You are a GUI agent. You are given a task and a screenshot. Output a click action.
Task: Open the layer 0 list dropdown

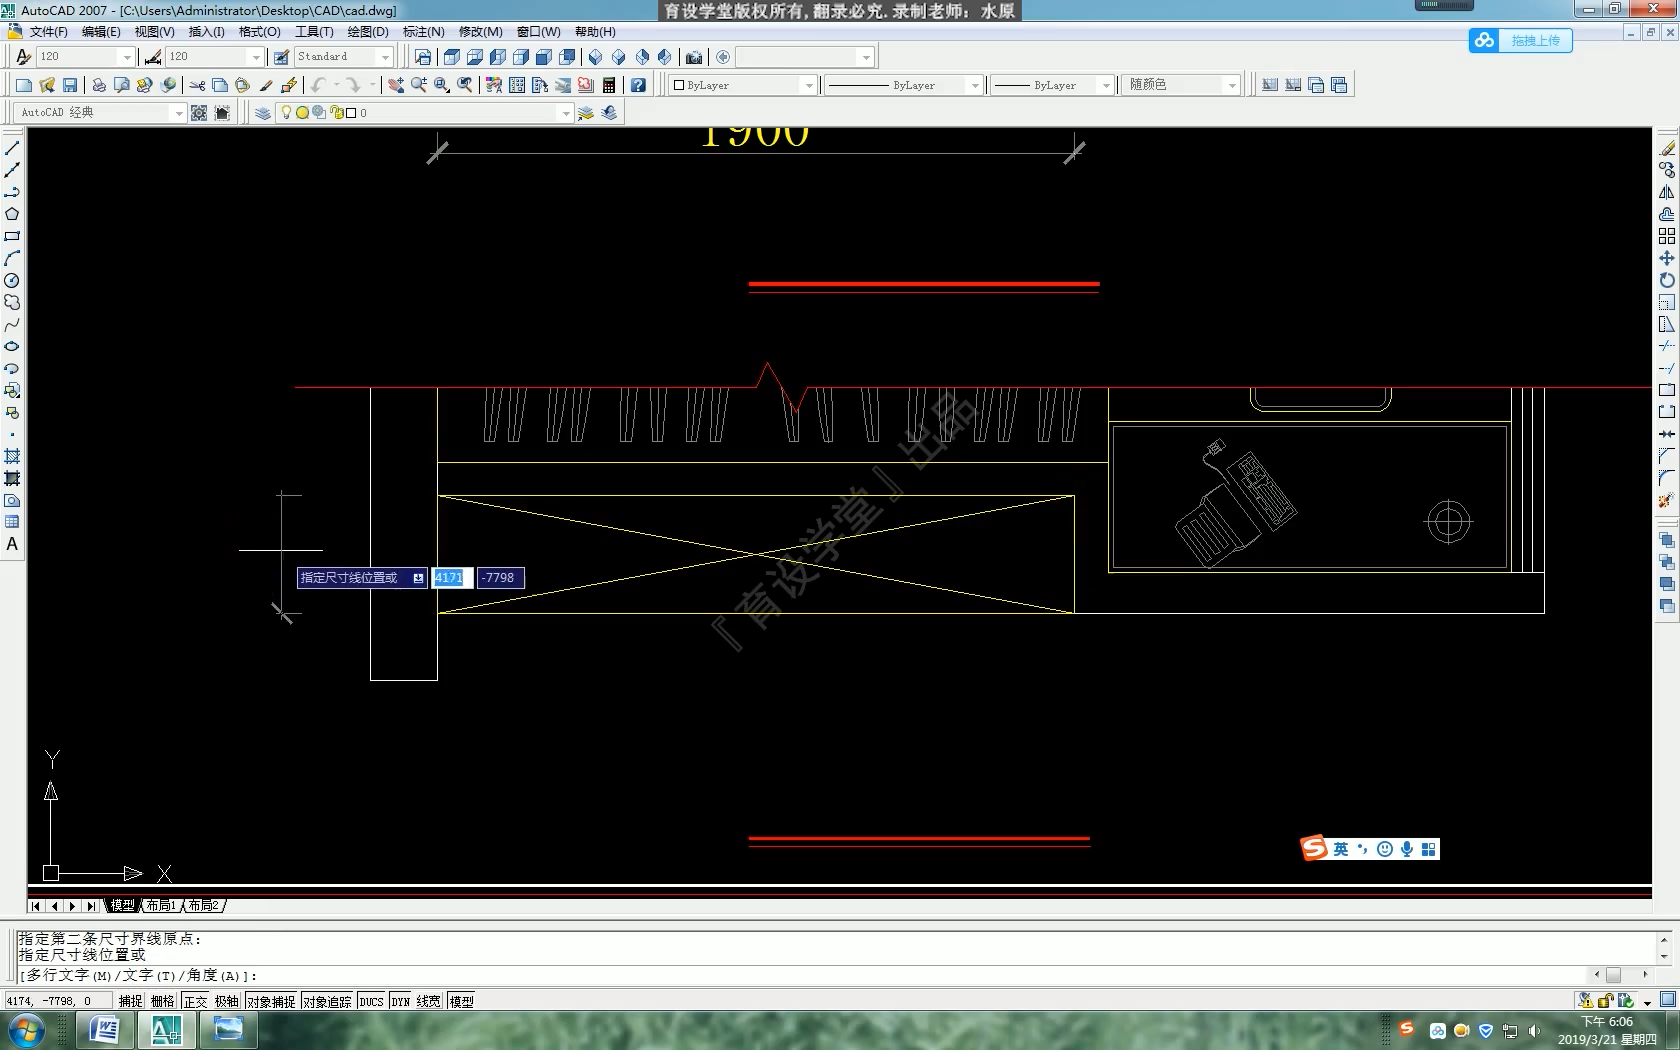pos(566,113)
